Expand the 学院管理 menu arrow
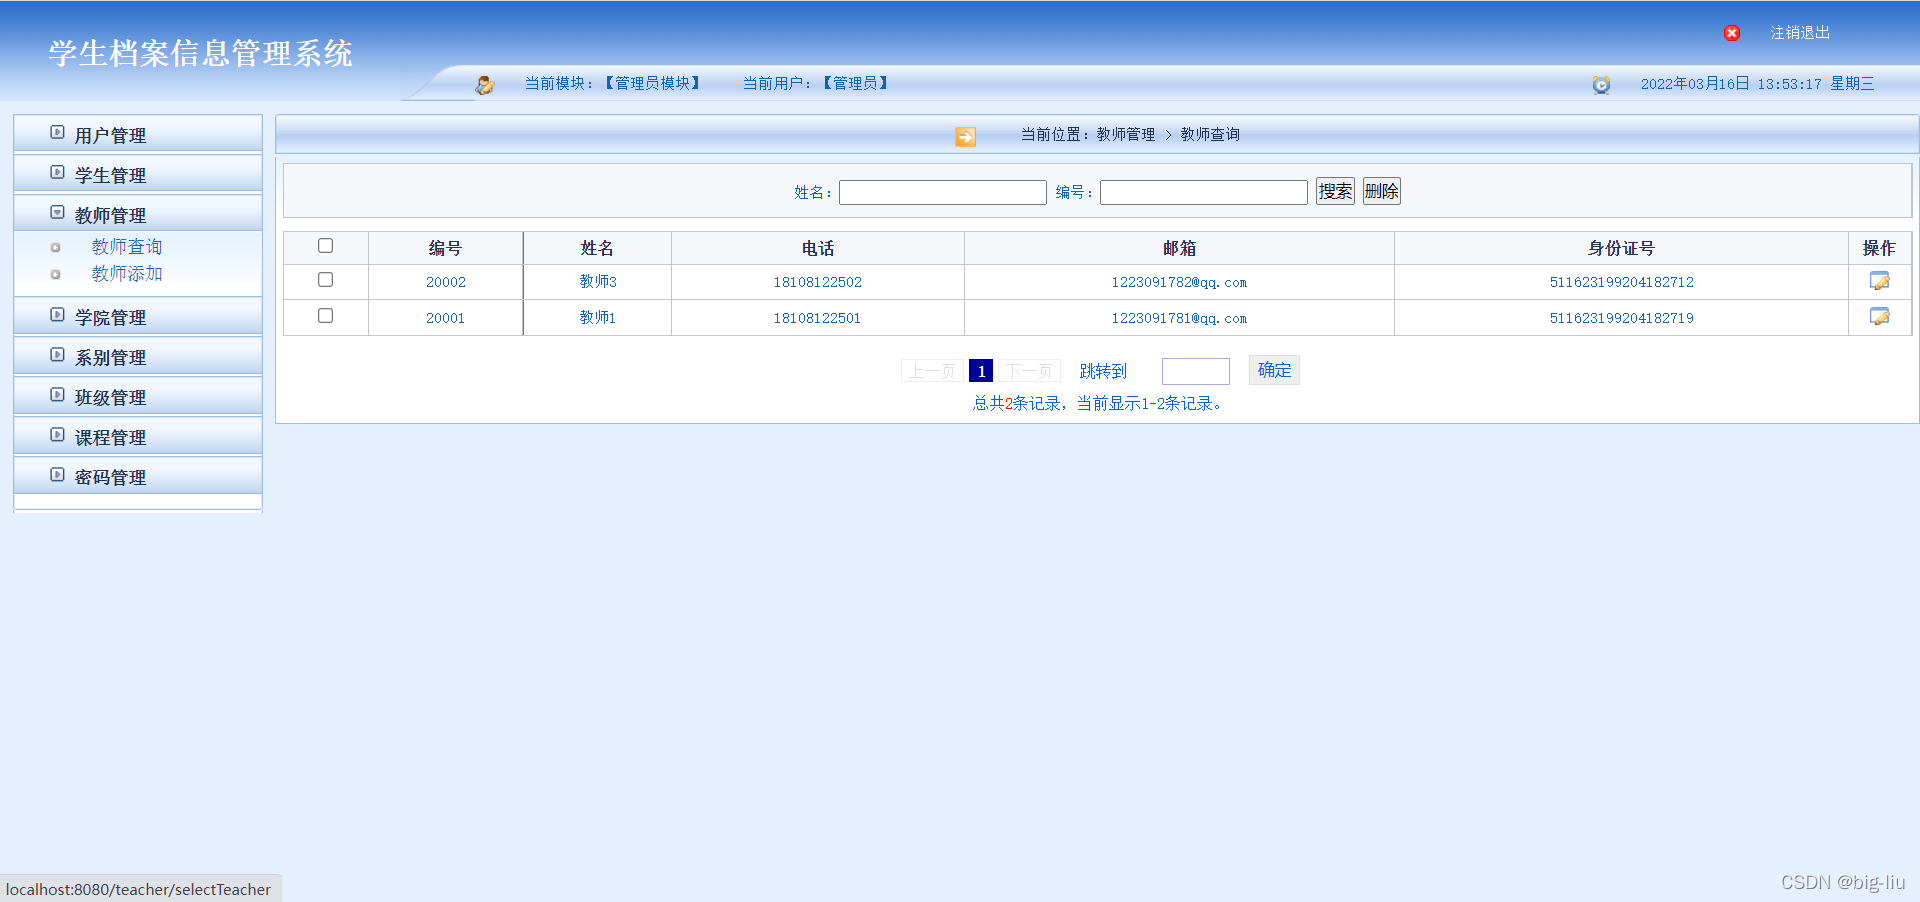The height and width of the screenshot is (902, 1920). 57,314
